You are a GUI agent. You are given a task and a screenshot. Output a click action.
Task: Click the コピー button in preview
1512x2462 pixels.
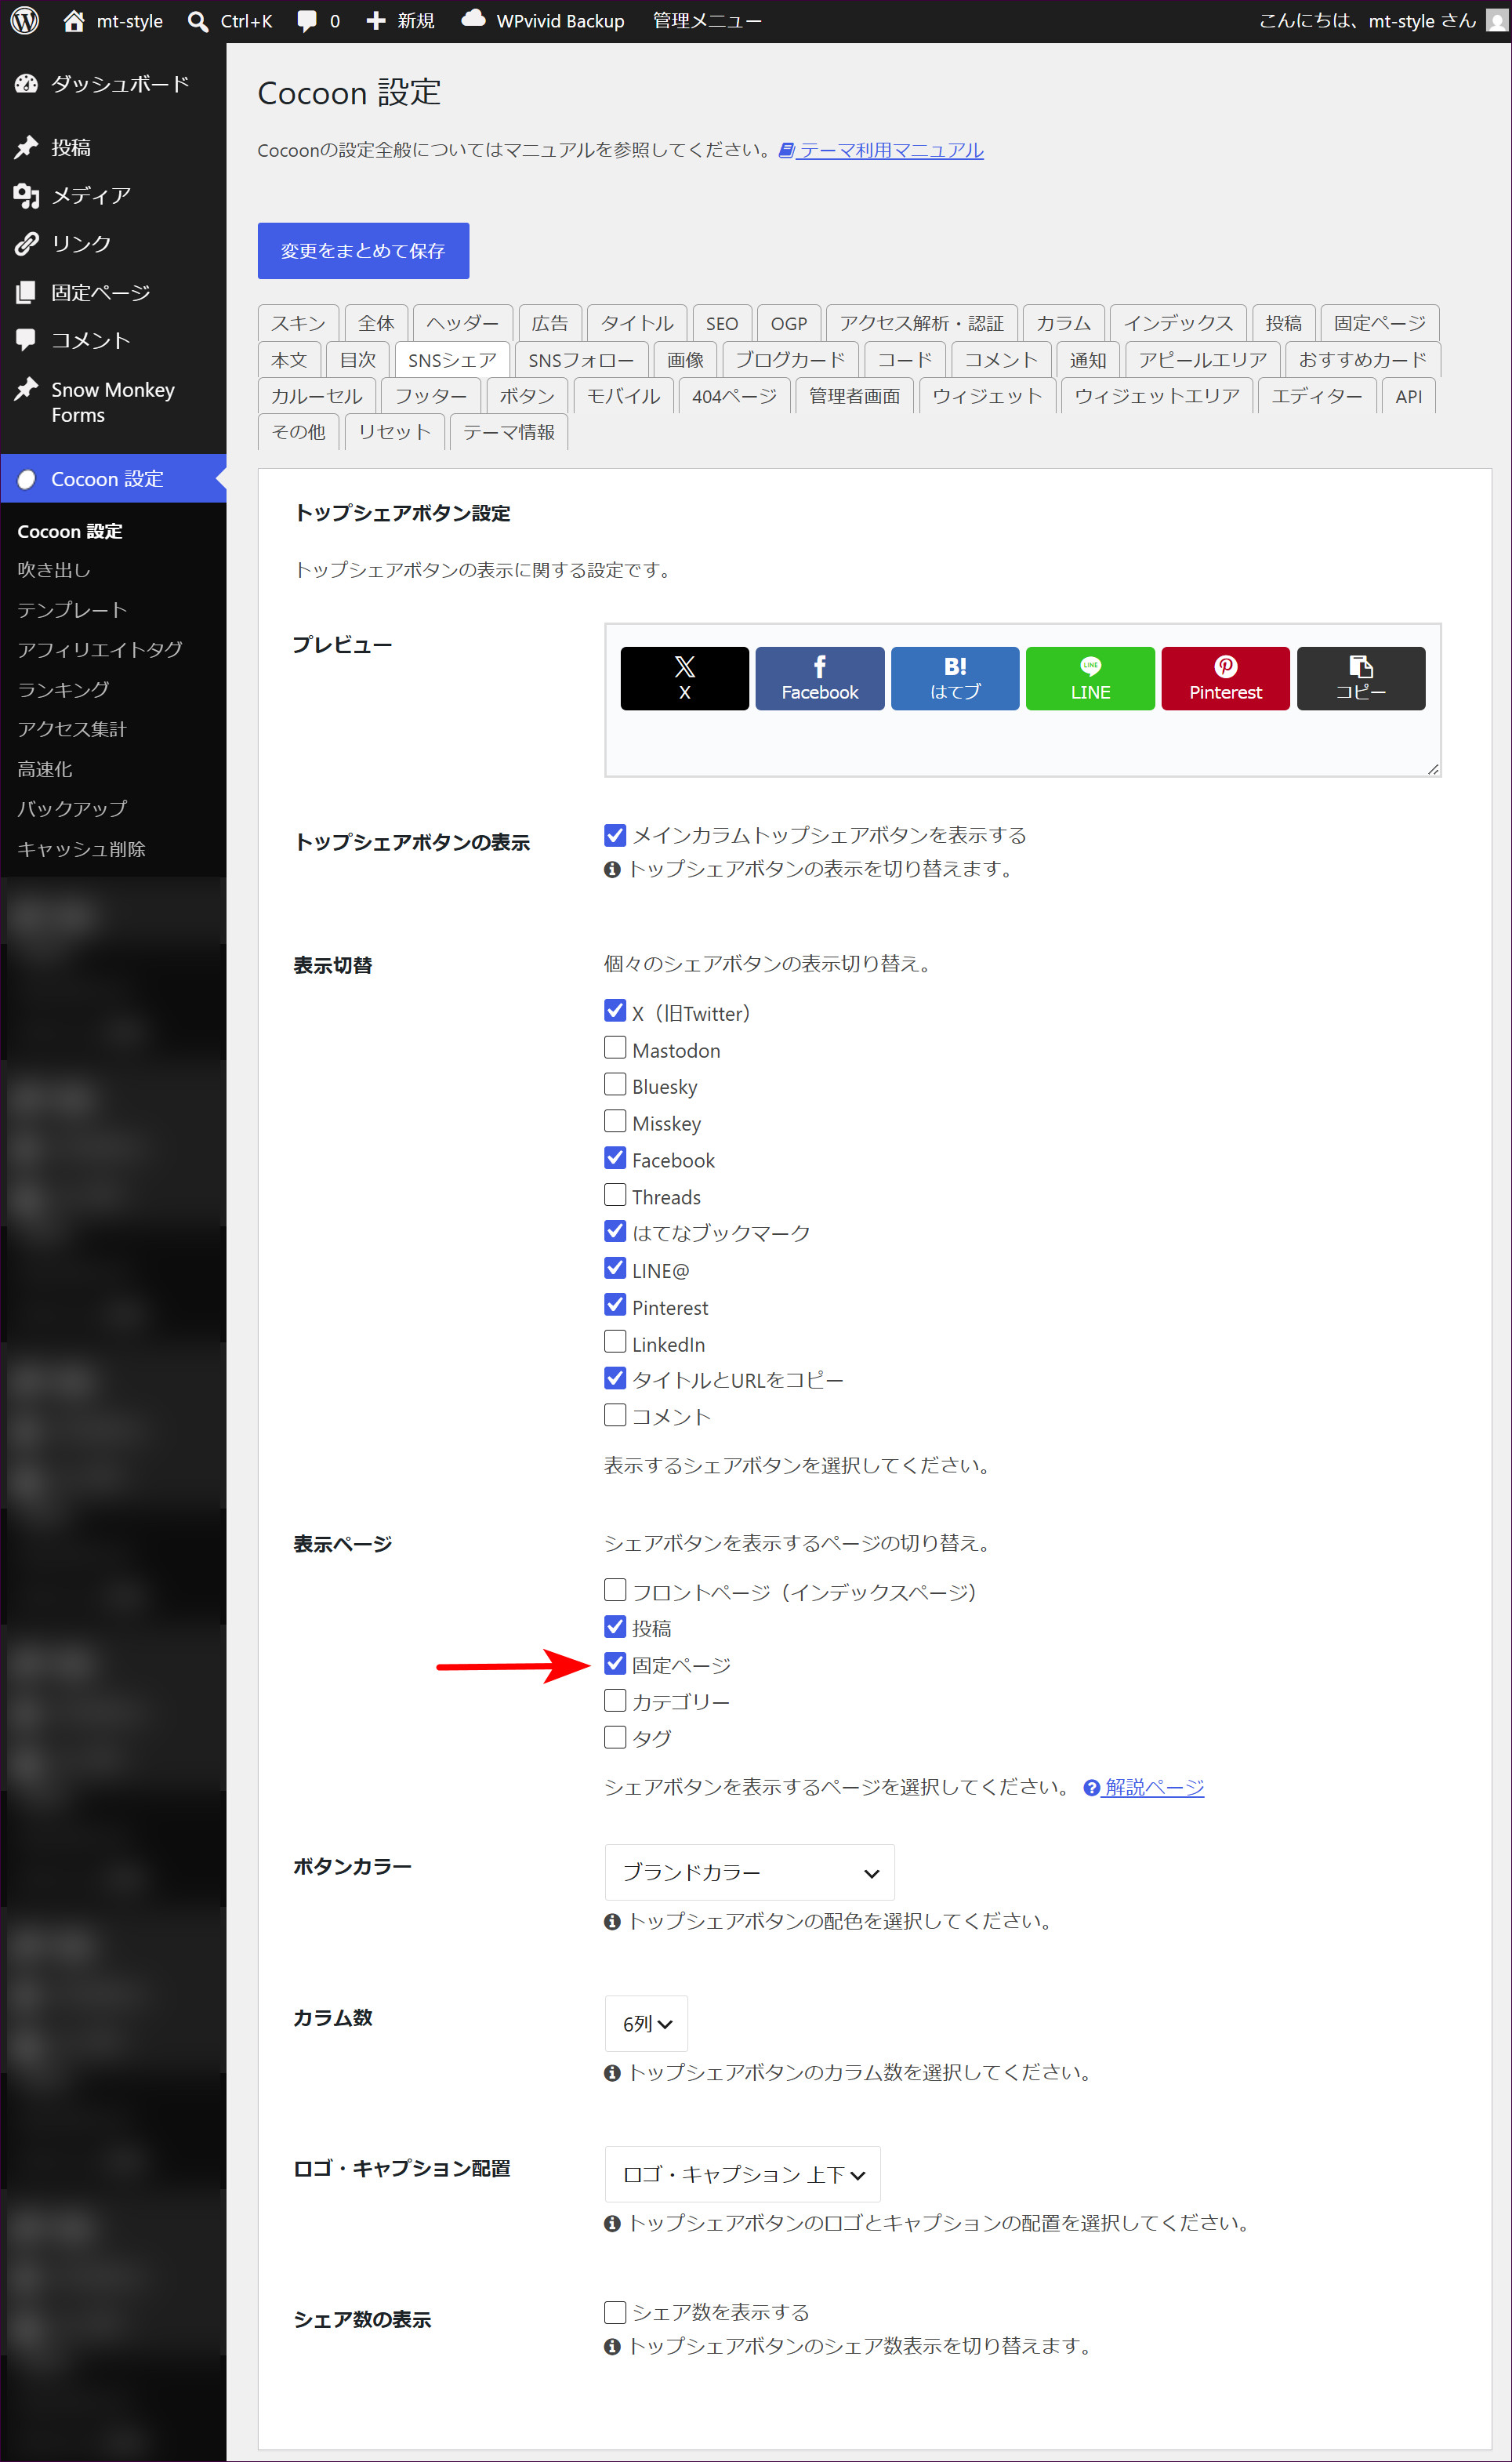(1361, 678)
